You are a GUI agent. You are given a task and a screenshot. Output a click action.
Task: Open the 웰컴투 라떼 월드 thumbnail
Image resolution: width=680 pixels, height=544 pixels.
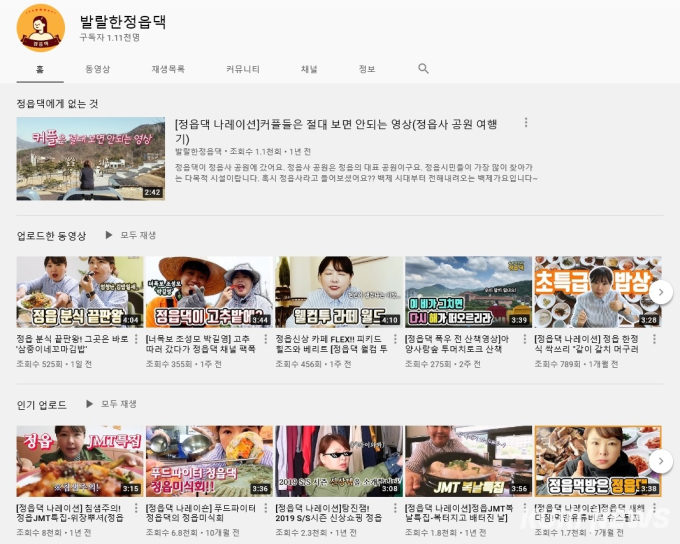339,292
